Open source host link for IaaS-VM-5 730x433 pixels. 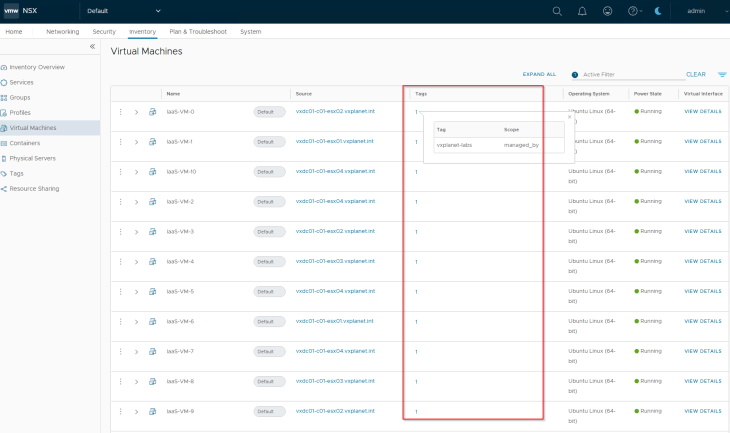[x=334, y=291]
